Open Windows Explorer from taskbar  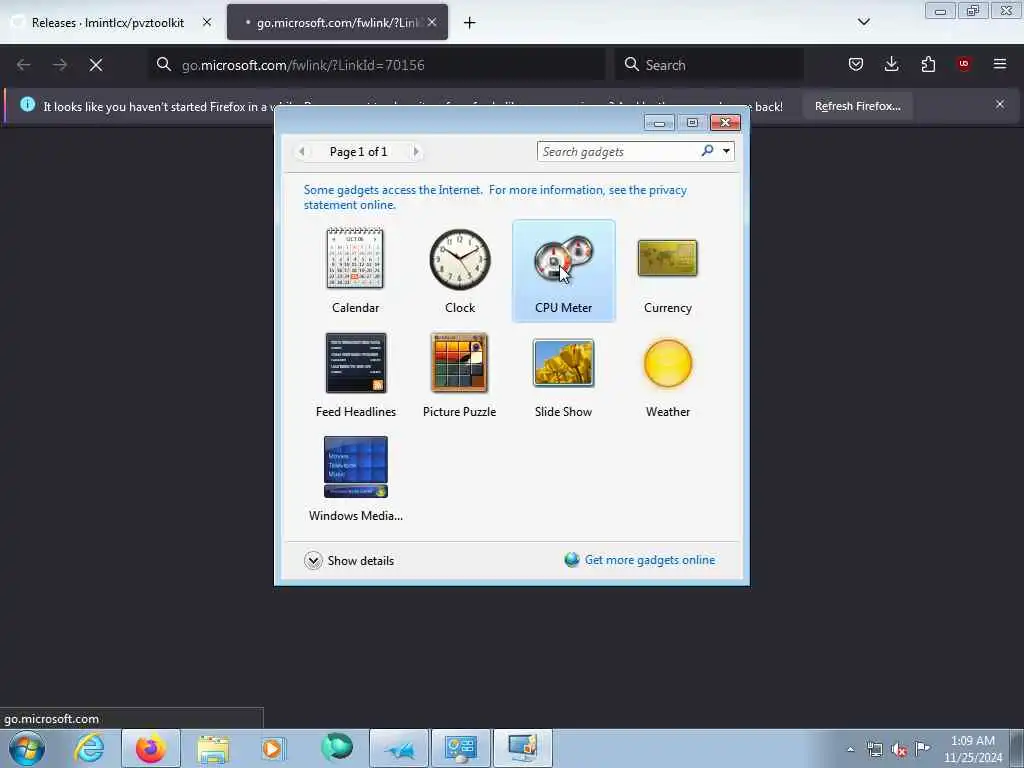pyautogui.click(x=213, y=749)
